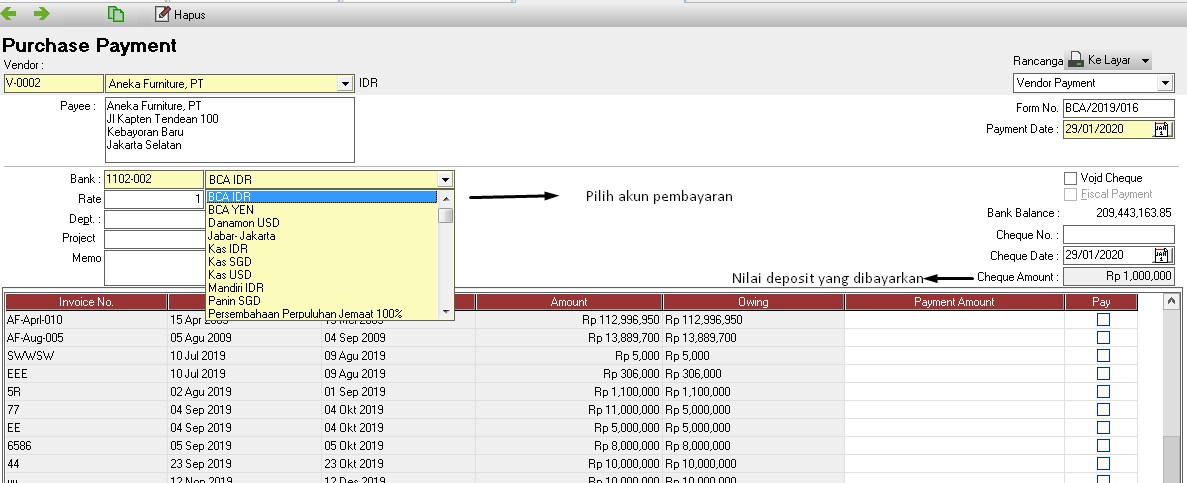Check Pay box for invoice SWWSW

(1103, 355)
